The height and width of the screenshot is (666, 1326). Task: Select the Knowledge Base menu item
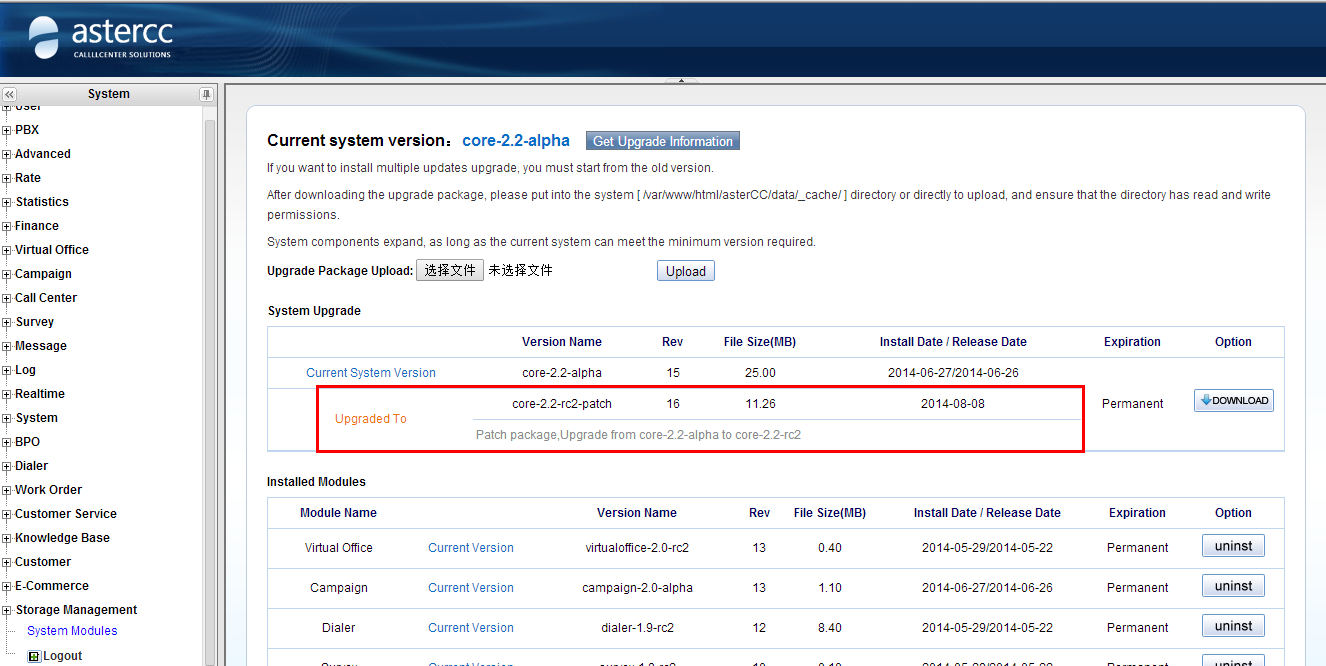click(62, 538)
